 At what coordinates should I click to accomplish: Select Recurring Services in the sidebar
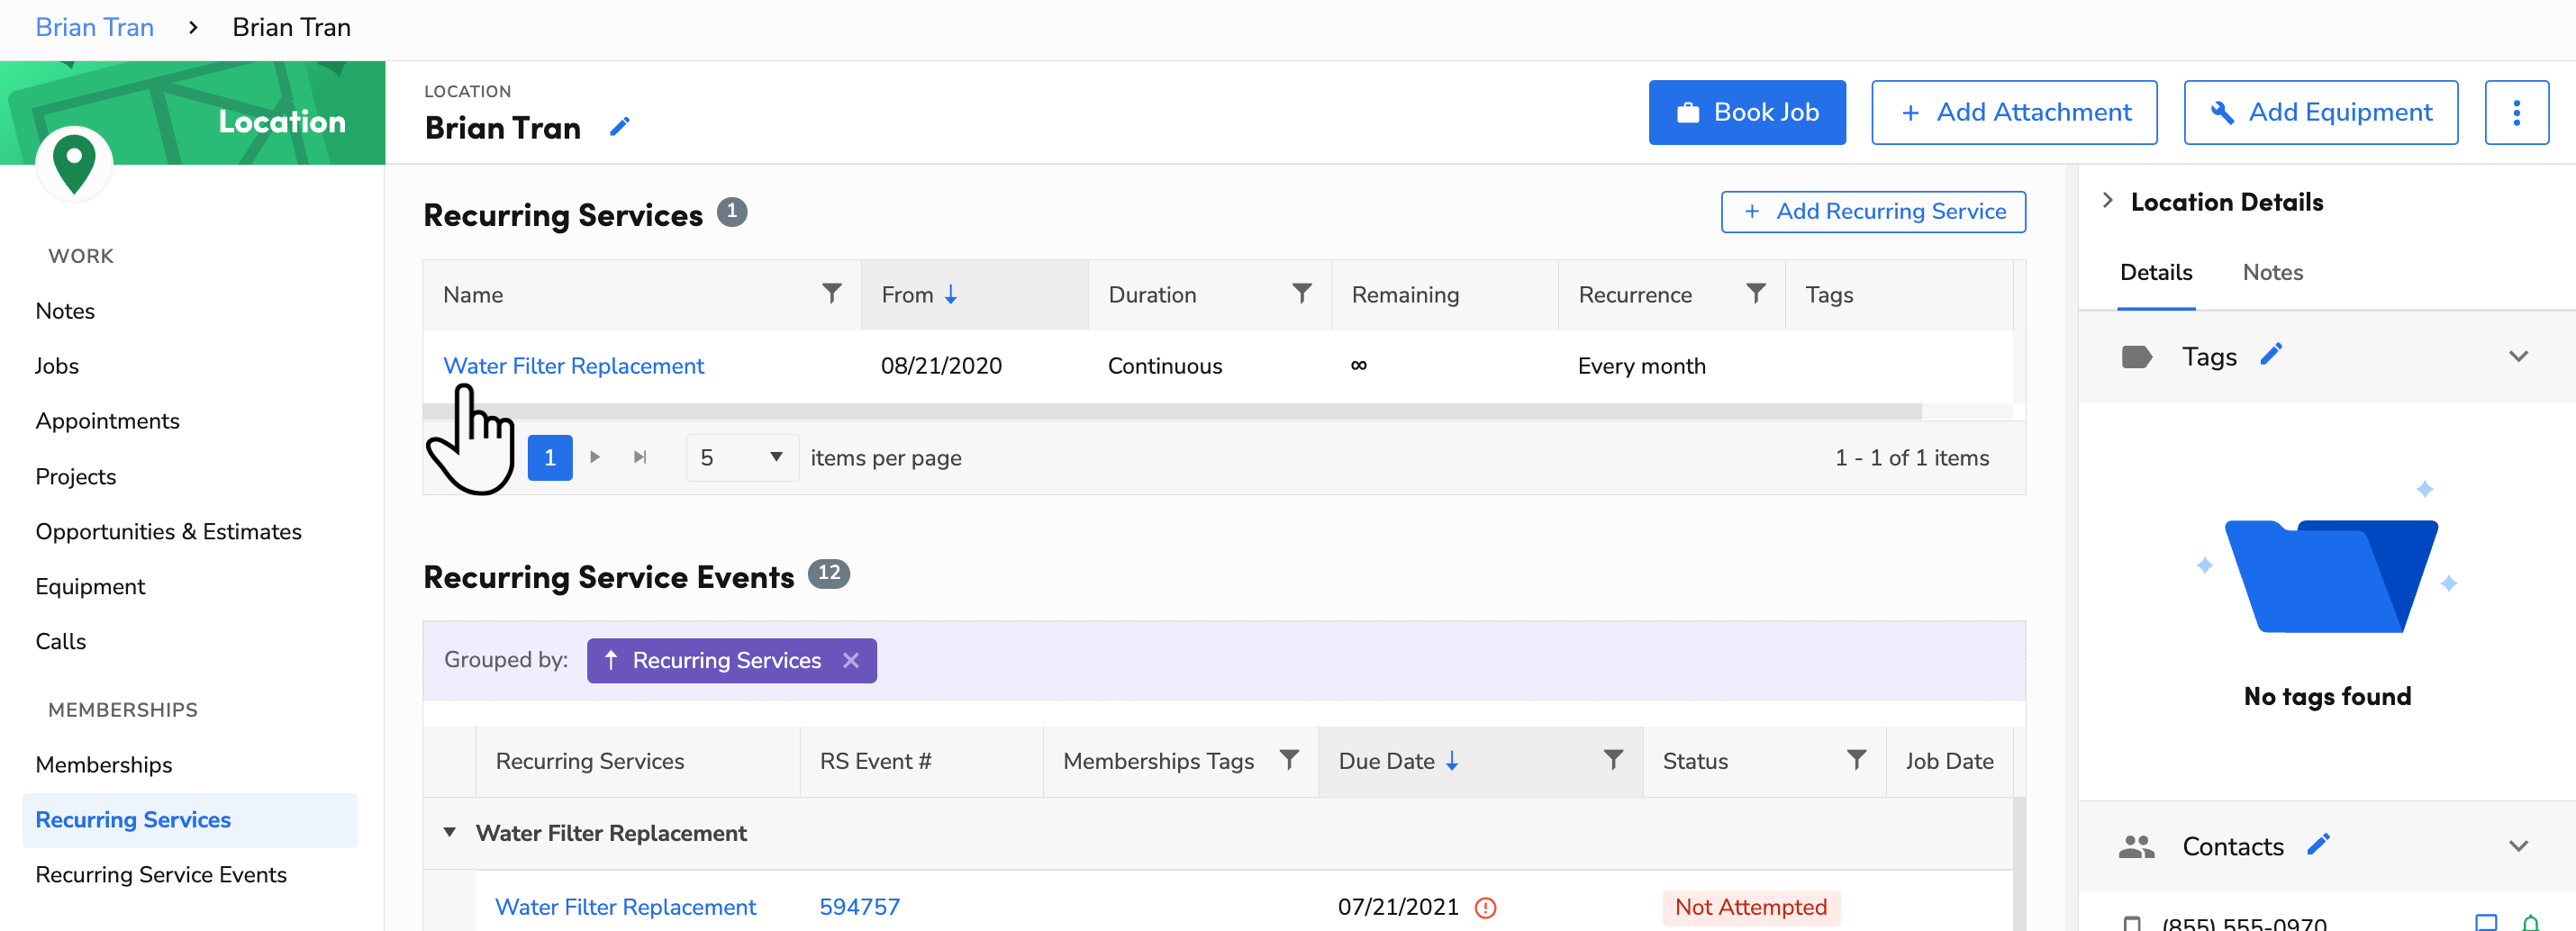pyautogui.click(x=190, y=820)
